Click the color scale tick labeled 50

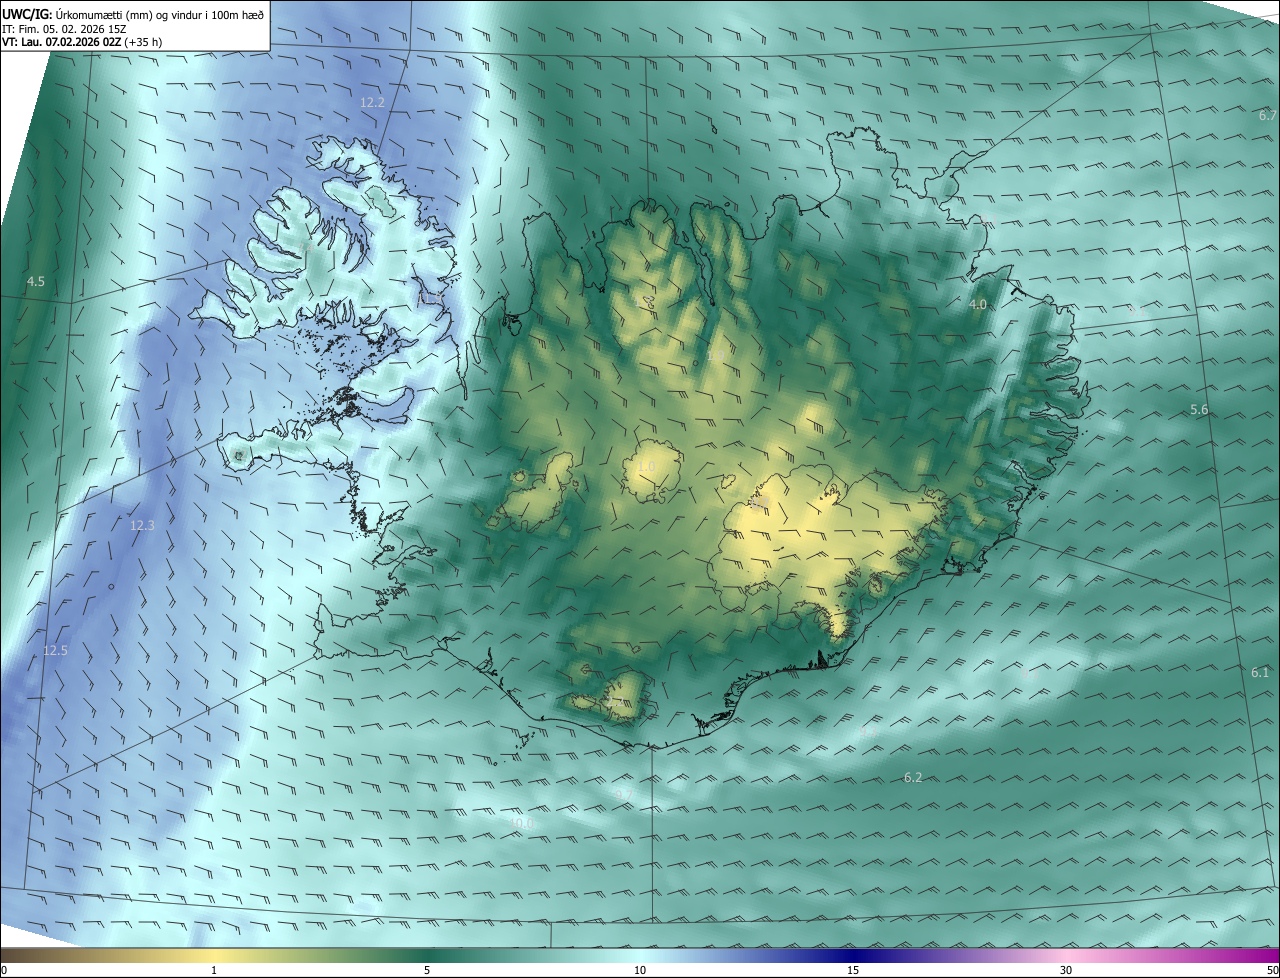pyautogui.click(x=1273, y=970)
